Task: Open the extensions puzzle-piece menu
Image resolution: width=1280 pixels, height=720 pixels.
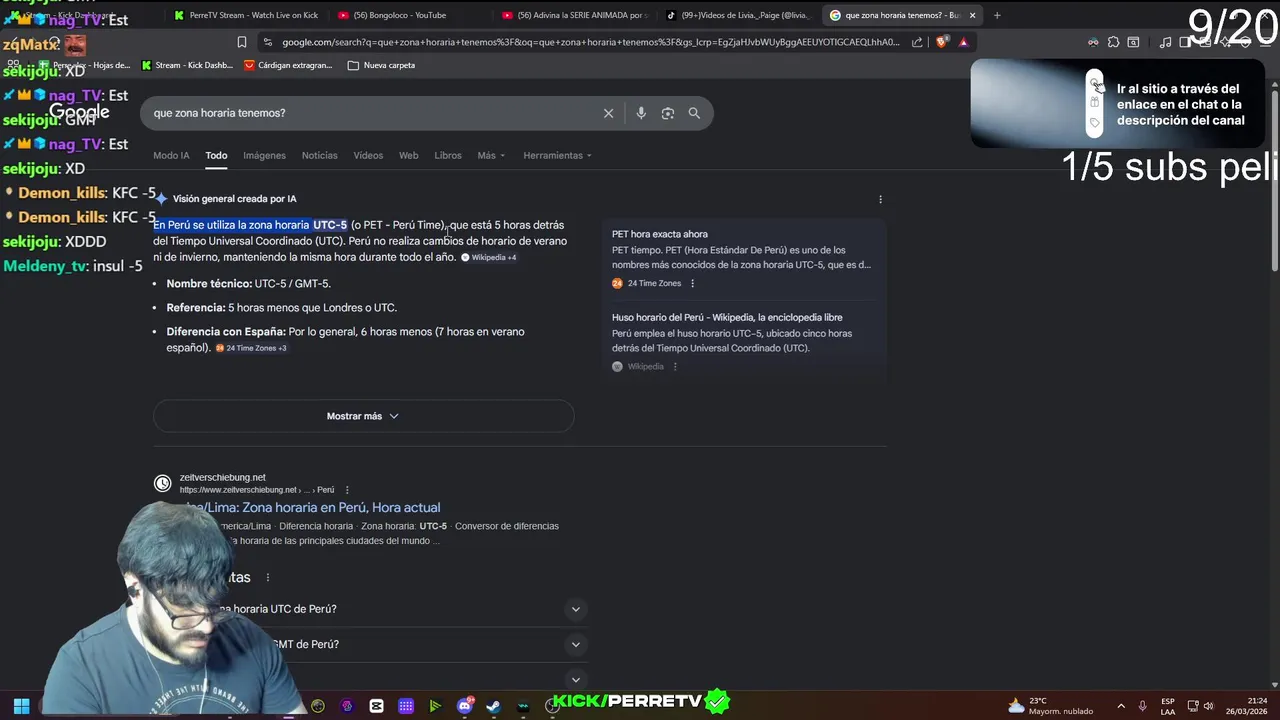Action: pos(1113,42)
